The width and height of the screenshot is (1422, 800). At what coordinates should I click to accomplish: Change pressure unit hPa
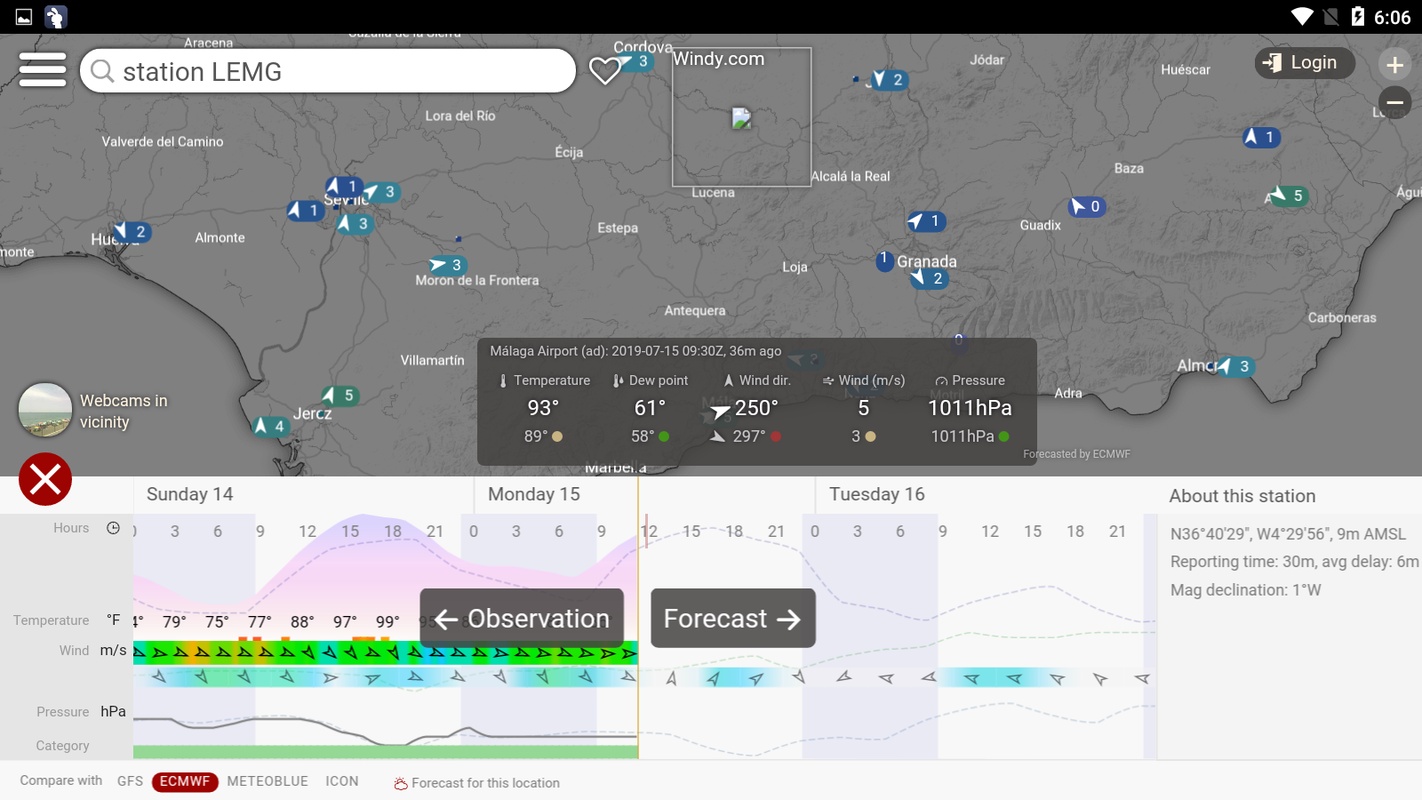113,711
